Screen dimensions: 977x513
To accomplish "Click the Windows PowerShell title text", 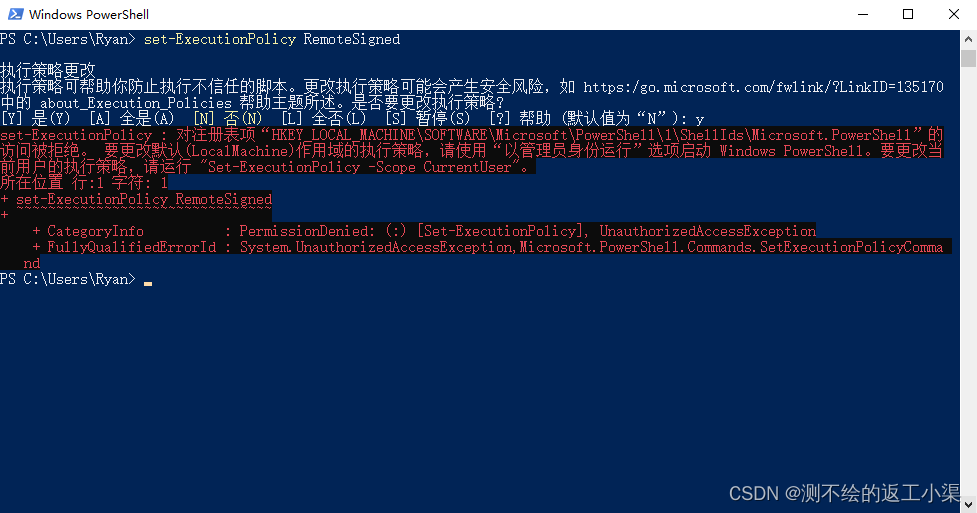I will coord(88,14).
